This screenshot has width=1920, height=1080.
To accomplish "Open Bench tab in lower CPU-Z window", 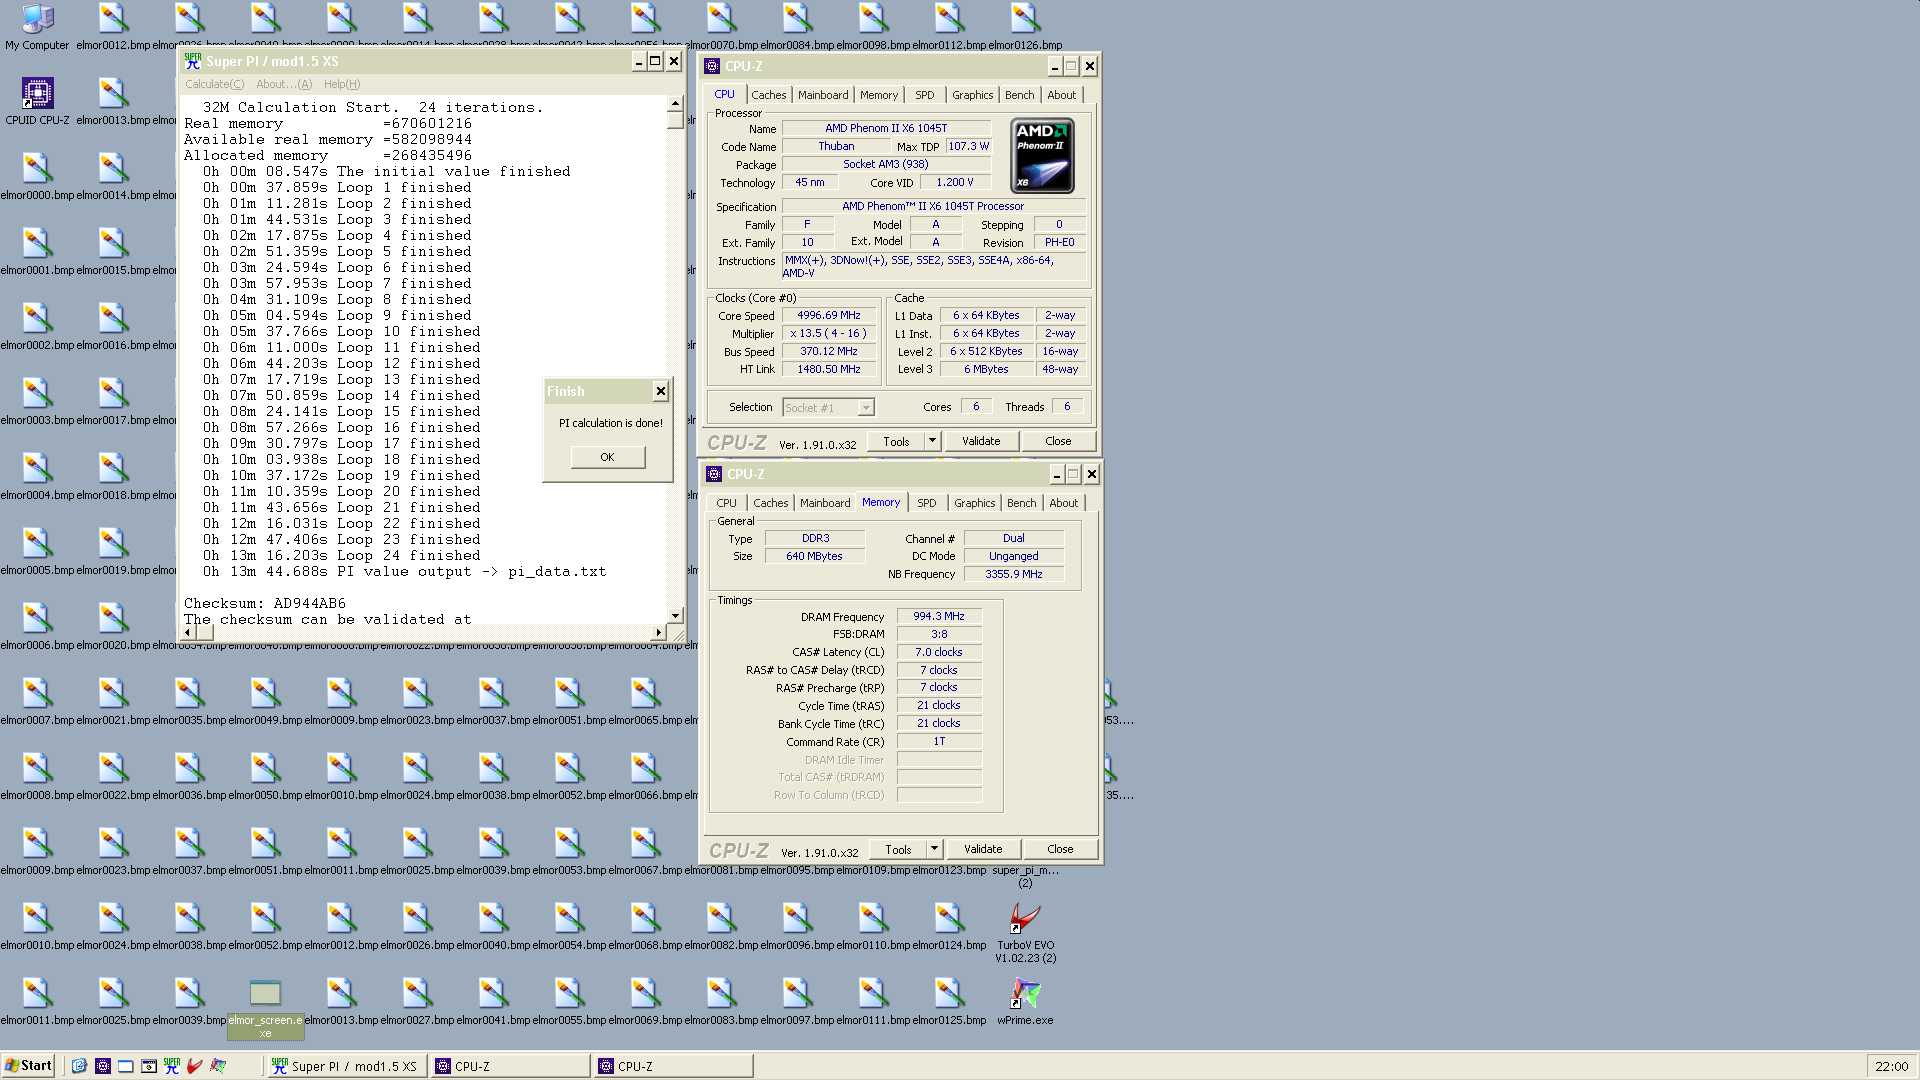I will 1021,503.
